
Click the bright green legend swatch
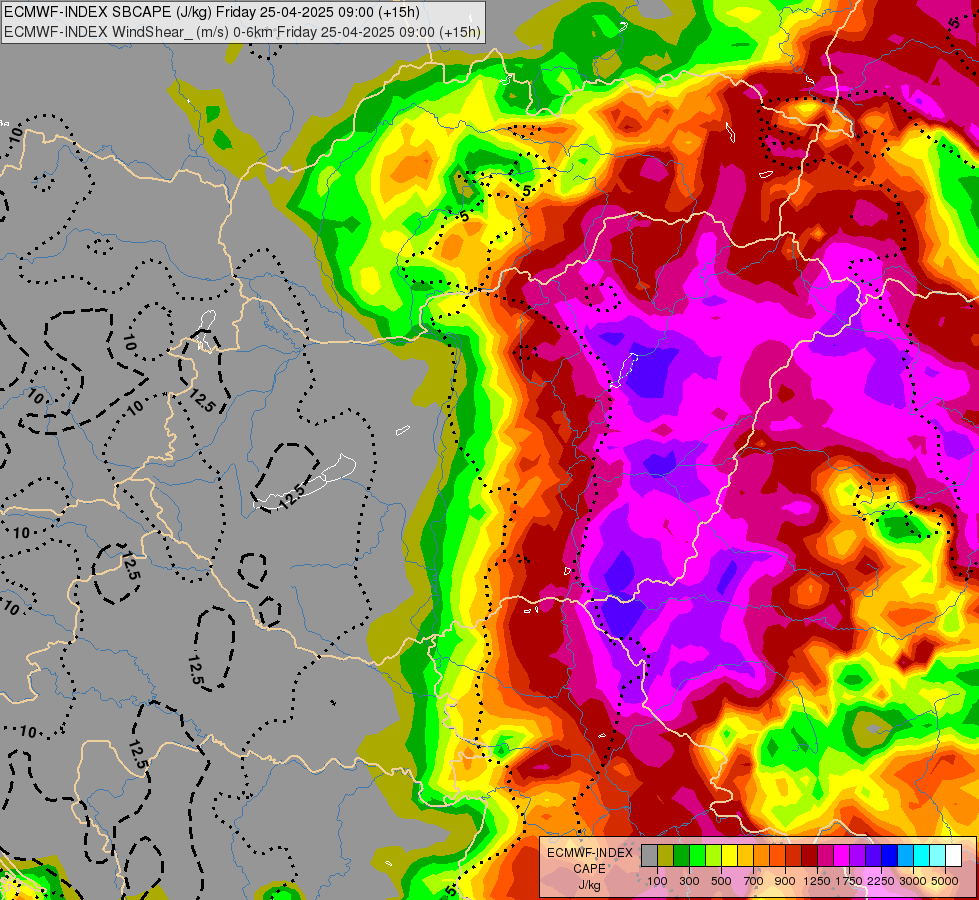(x=697, y=856)
